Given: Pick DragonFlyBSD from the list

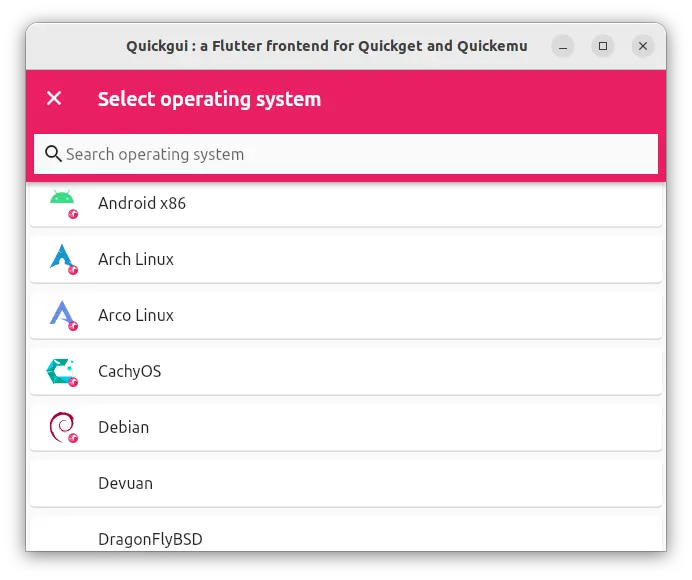Looking at the screenshot, I should pyautogui.click(x=346, y=535).
